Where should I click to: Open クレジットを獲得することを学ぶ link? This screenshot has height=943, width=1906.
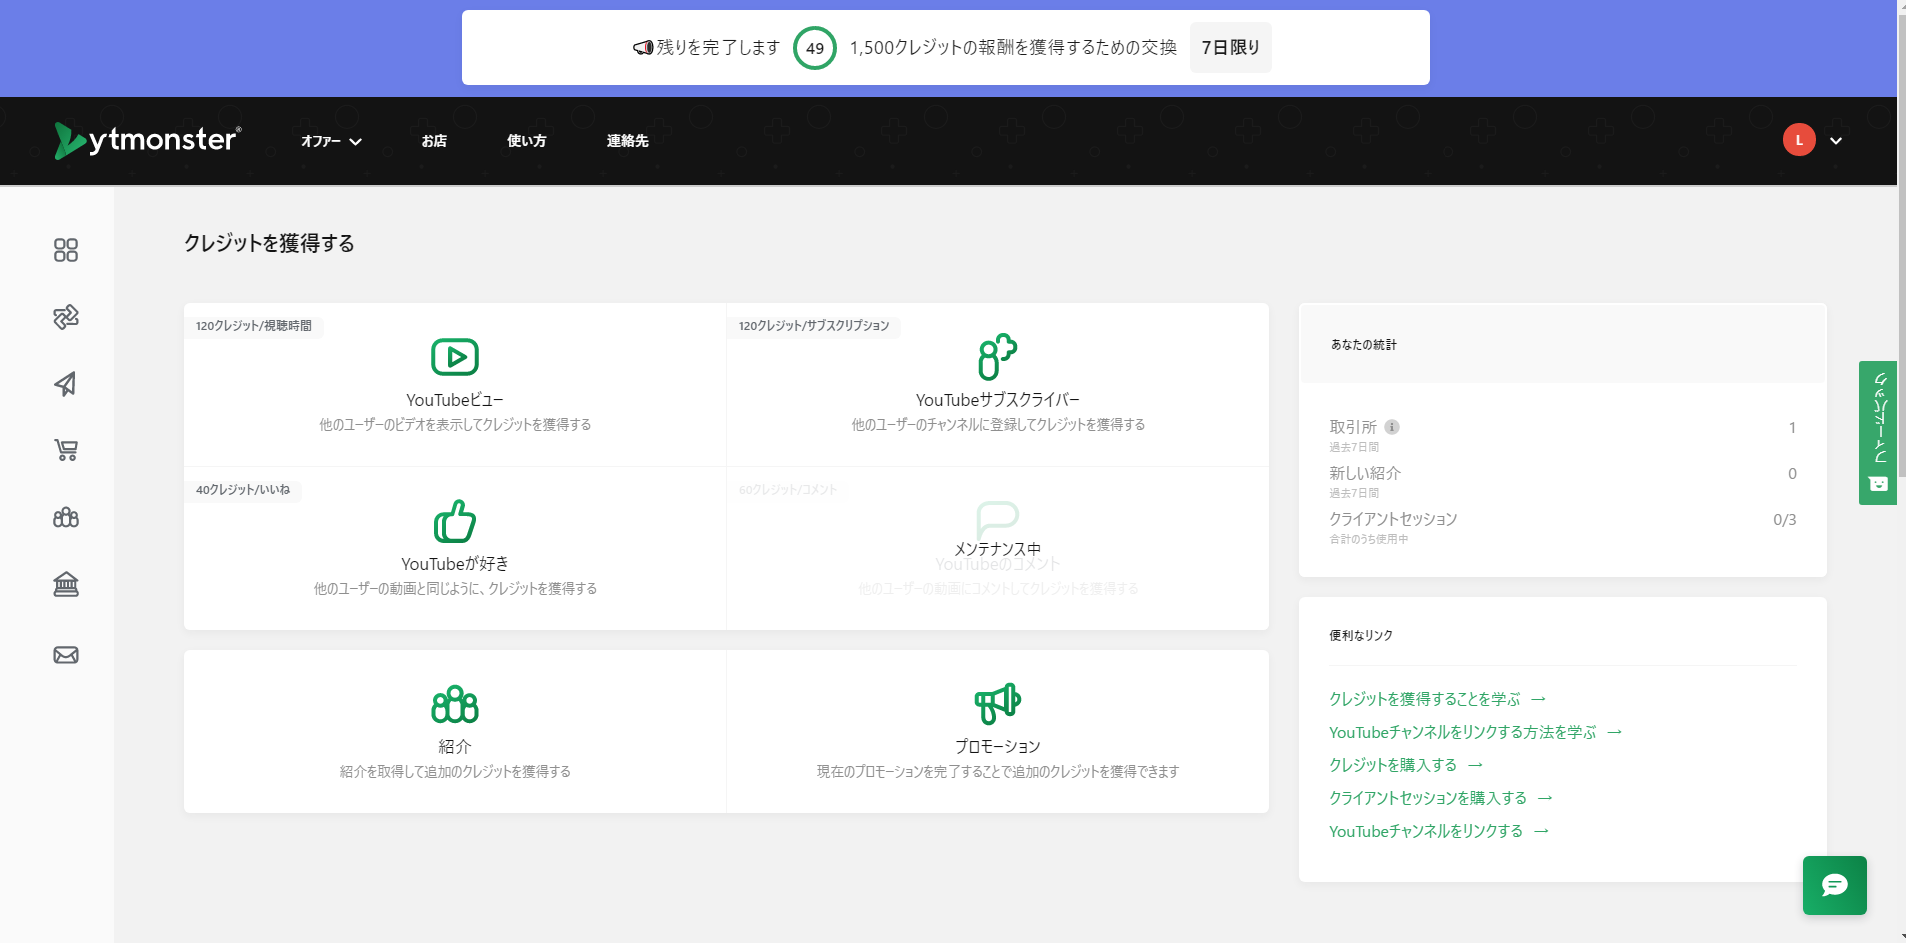pos(1437,699)
